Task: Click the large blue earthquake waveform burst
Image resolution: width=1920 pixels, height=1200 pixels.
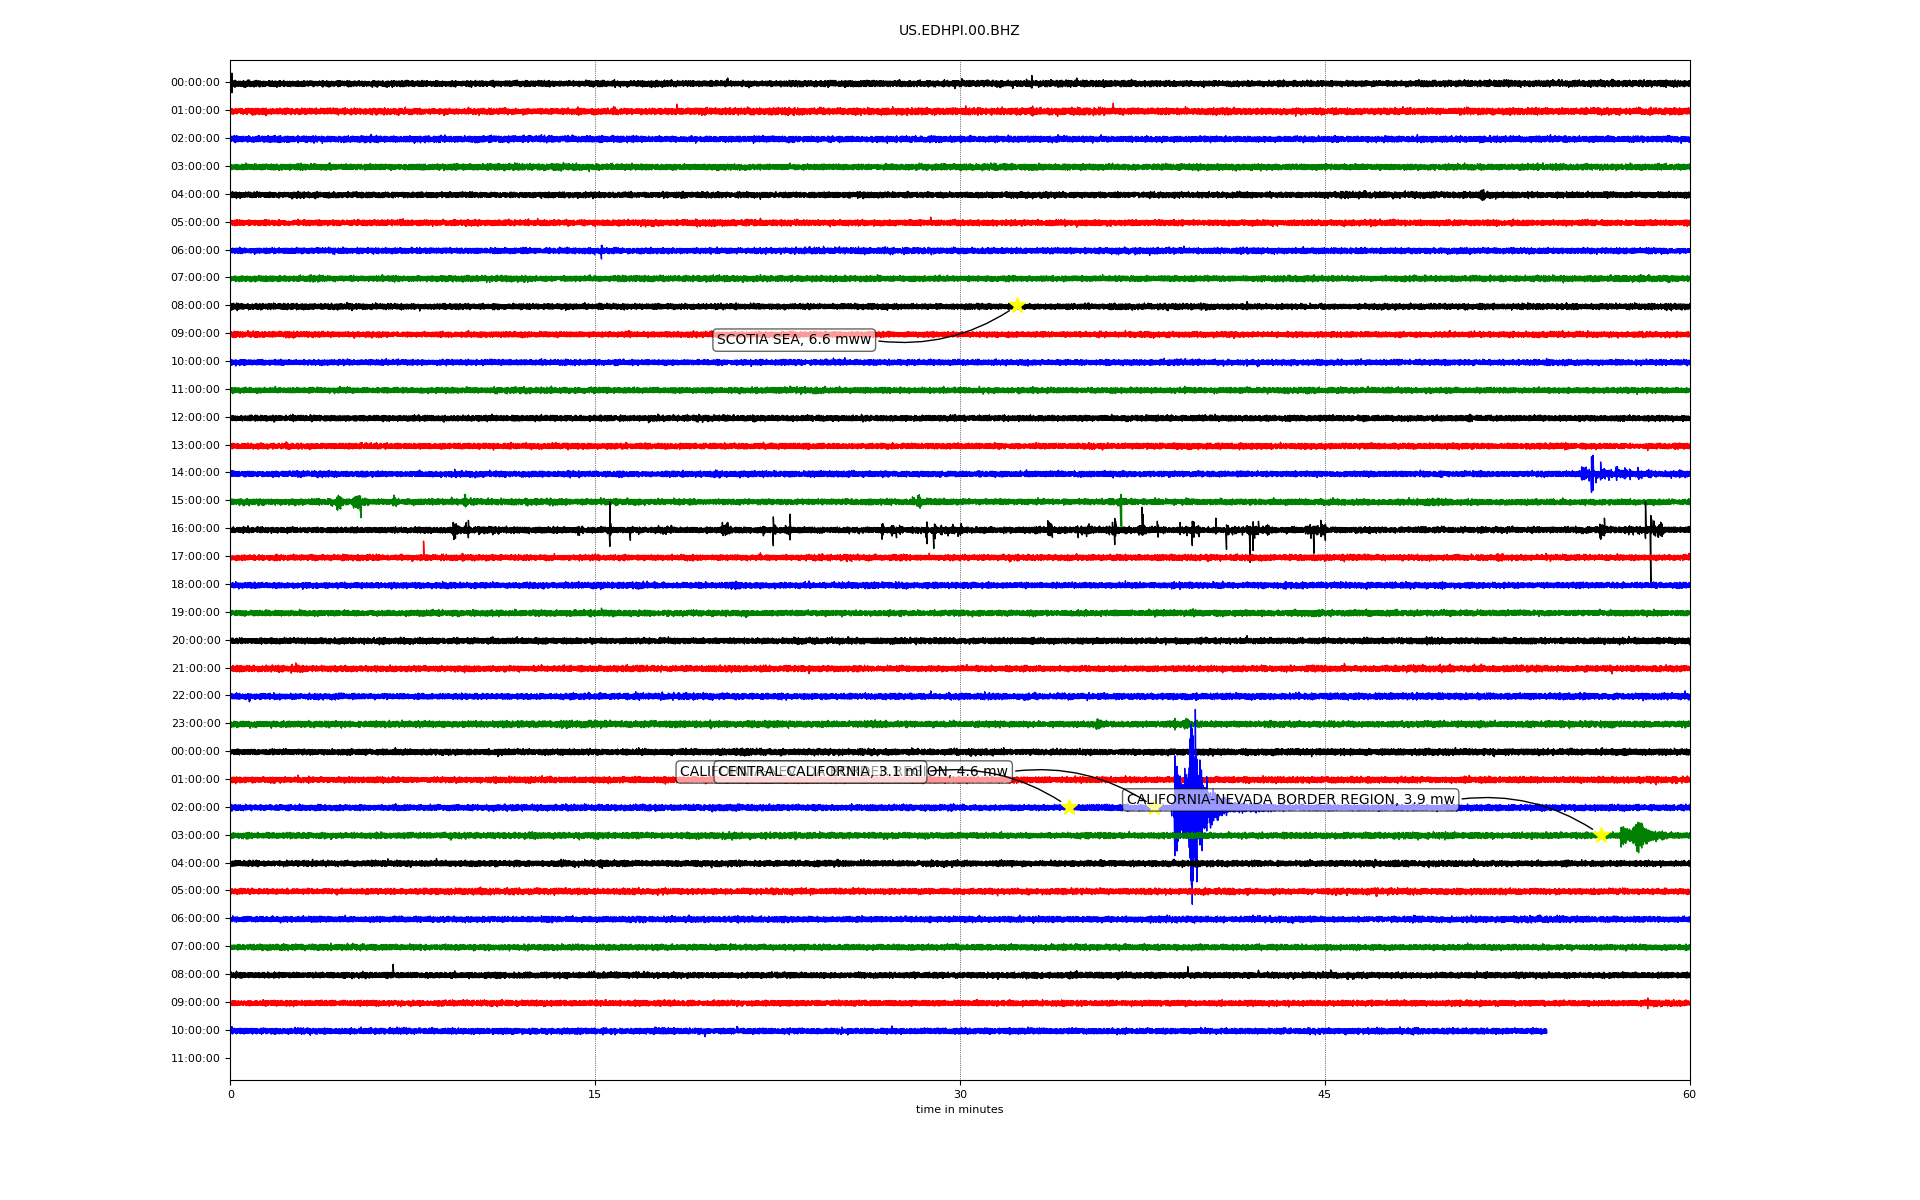Action: coord(1192,806)
